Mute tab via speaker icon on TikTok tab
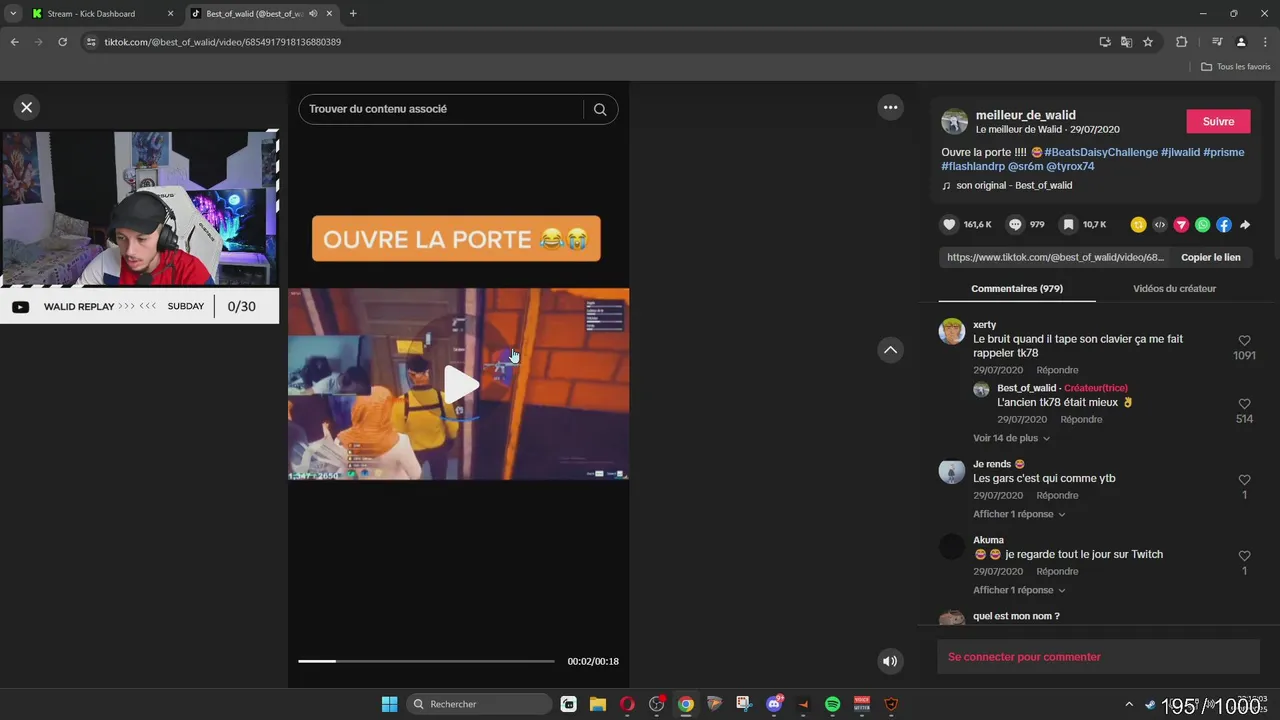1280x720 pixels. [313, 14]
